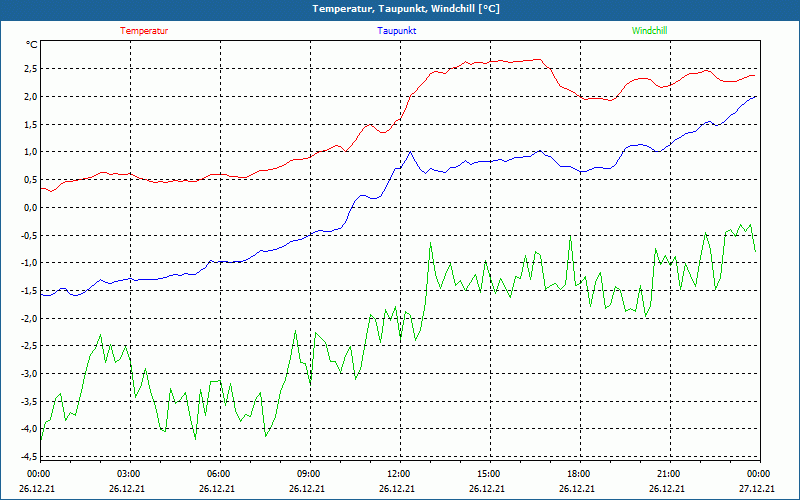Image resolution: width=800 pixels, height=500 pixels.
Task: Click the 1,0 y-axis value
Action: (x=29, y=152)
